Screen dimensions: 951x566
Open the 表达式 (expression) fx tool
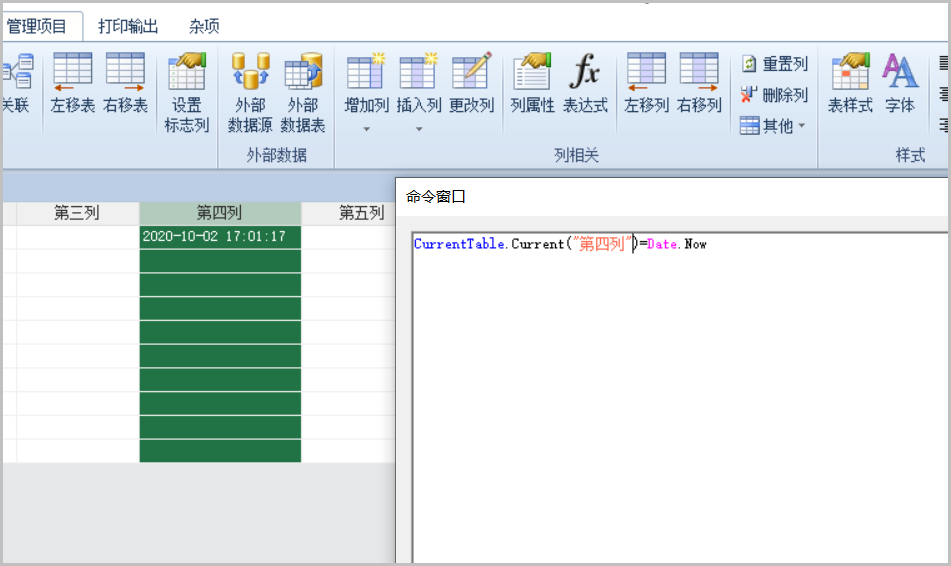(585, 82)
